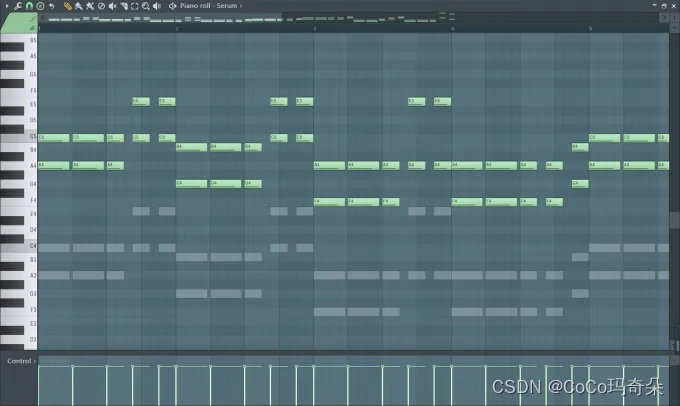The width and height of the screenshot is (680, 406).
Task: Click the curved undo arrow icon
Action: point(52,6)
